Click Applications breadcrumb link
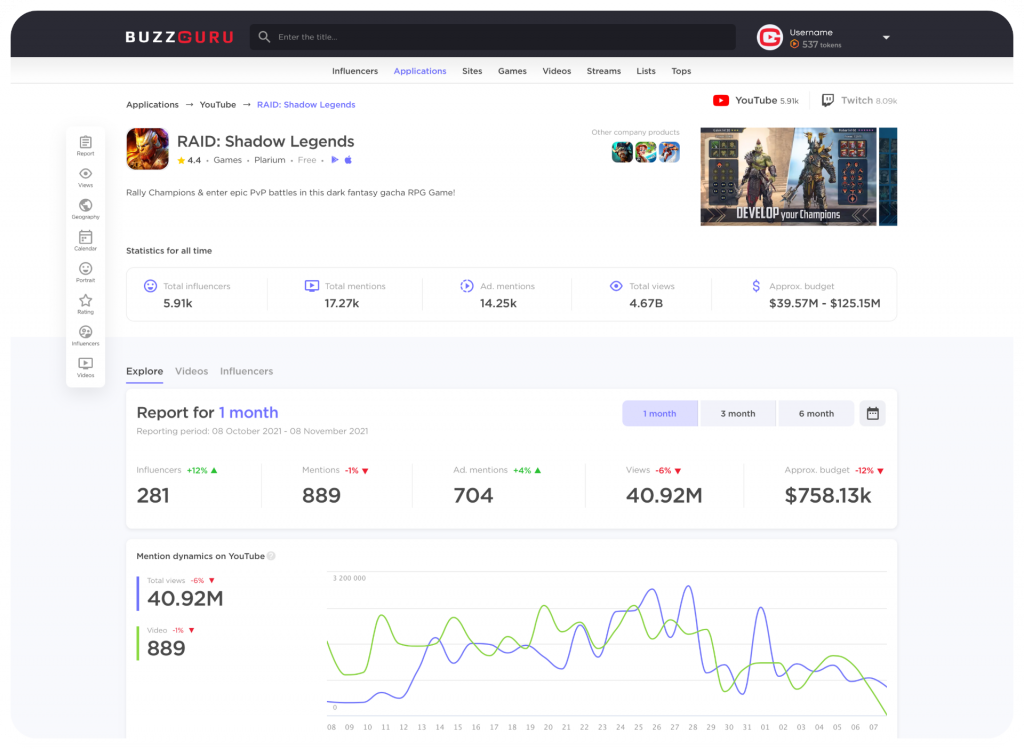 (x=152, y=104)
